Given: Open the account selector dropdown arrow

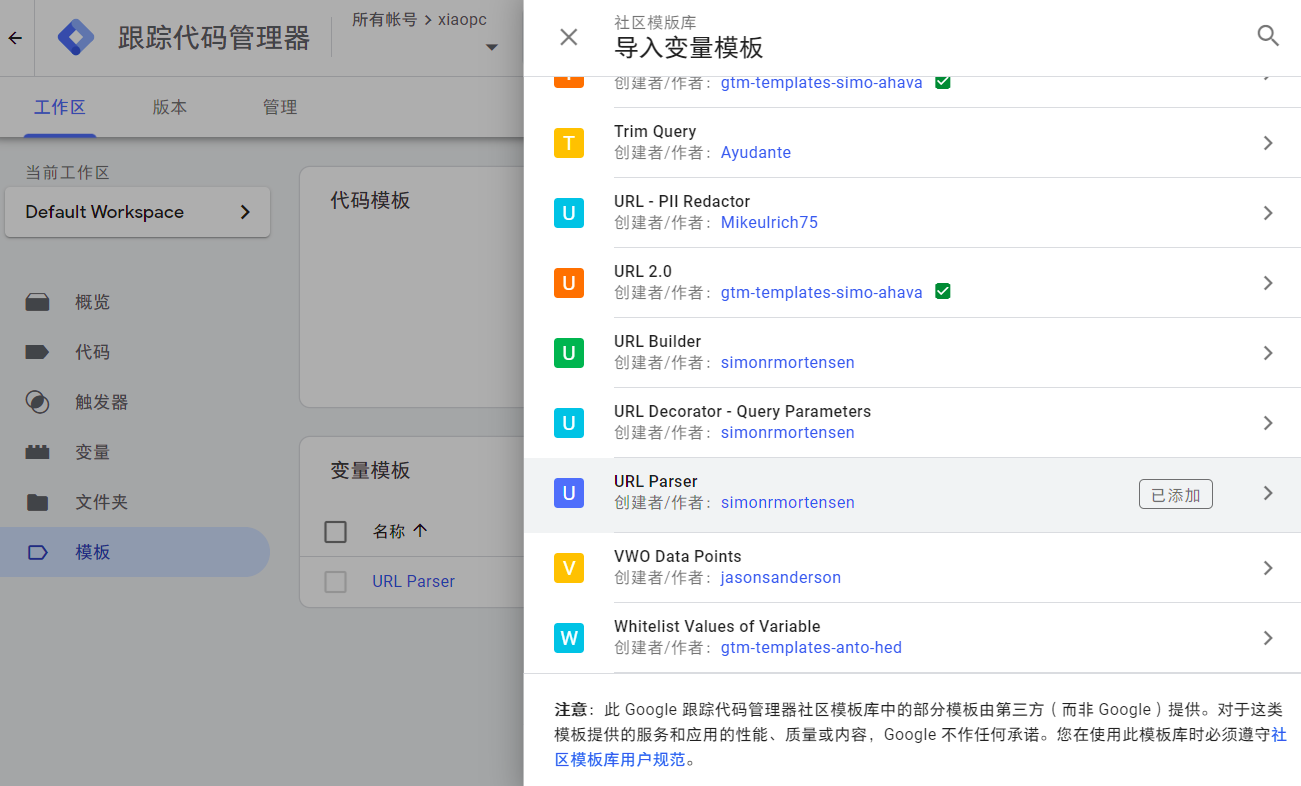Looking at the screenshot, I should [x=491, y=47].
